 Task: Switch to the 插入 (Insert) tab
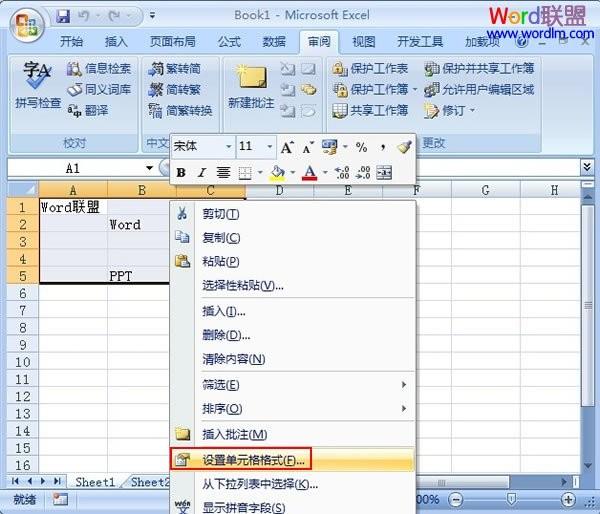116,41
